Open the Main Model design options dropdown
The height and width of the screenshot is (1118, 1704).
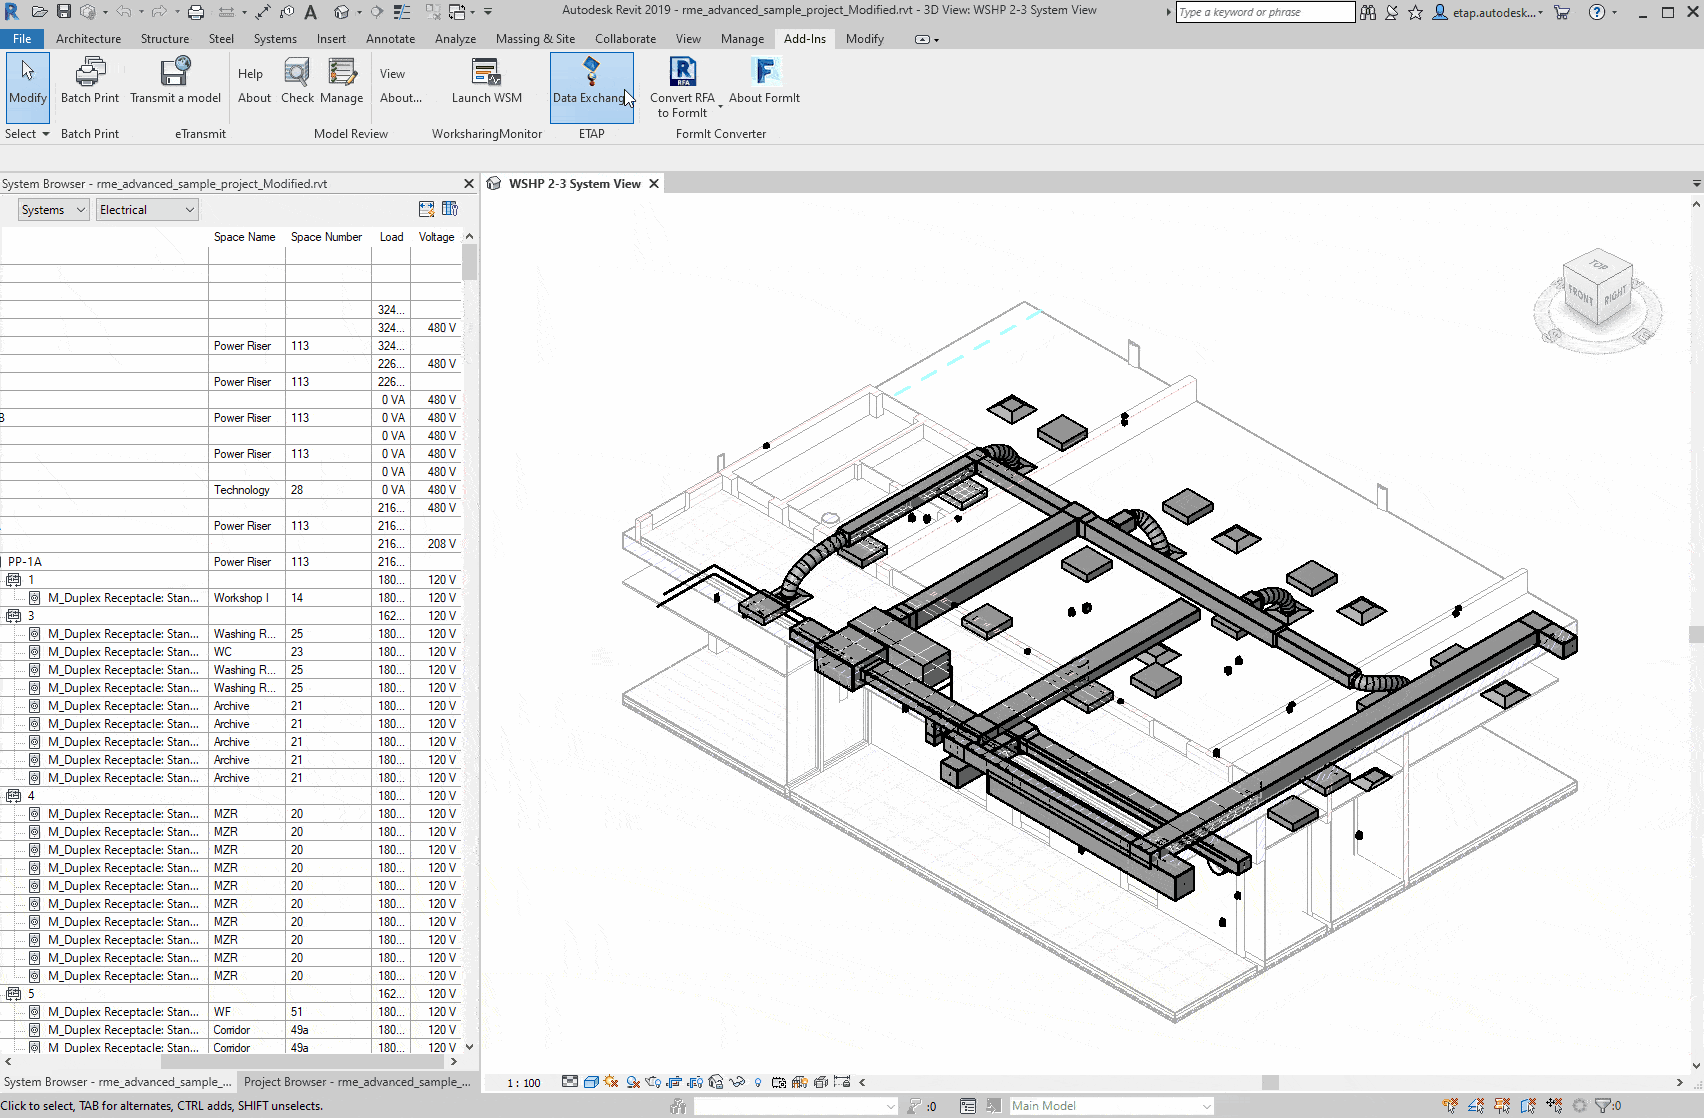tap(1110, 1106)
